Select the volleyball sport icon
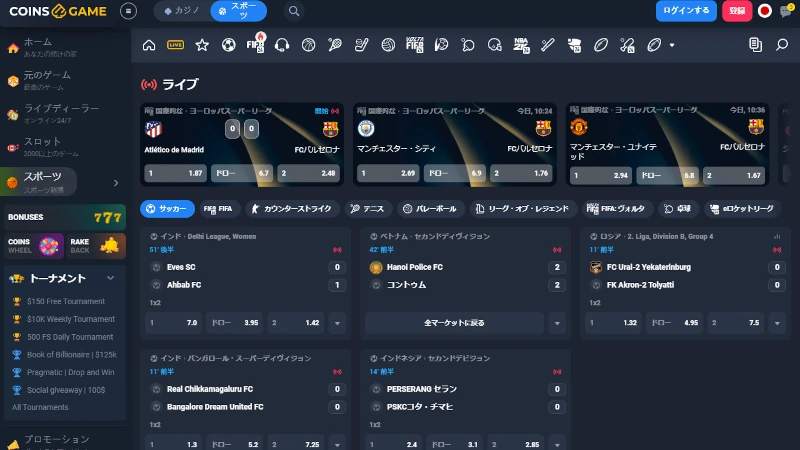The width and height of the screenshot is (800, 450). point(388,45)
